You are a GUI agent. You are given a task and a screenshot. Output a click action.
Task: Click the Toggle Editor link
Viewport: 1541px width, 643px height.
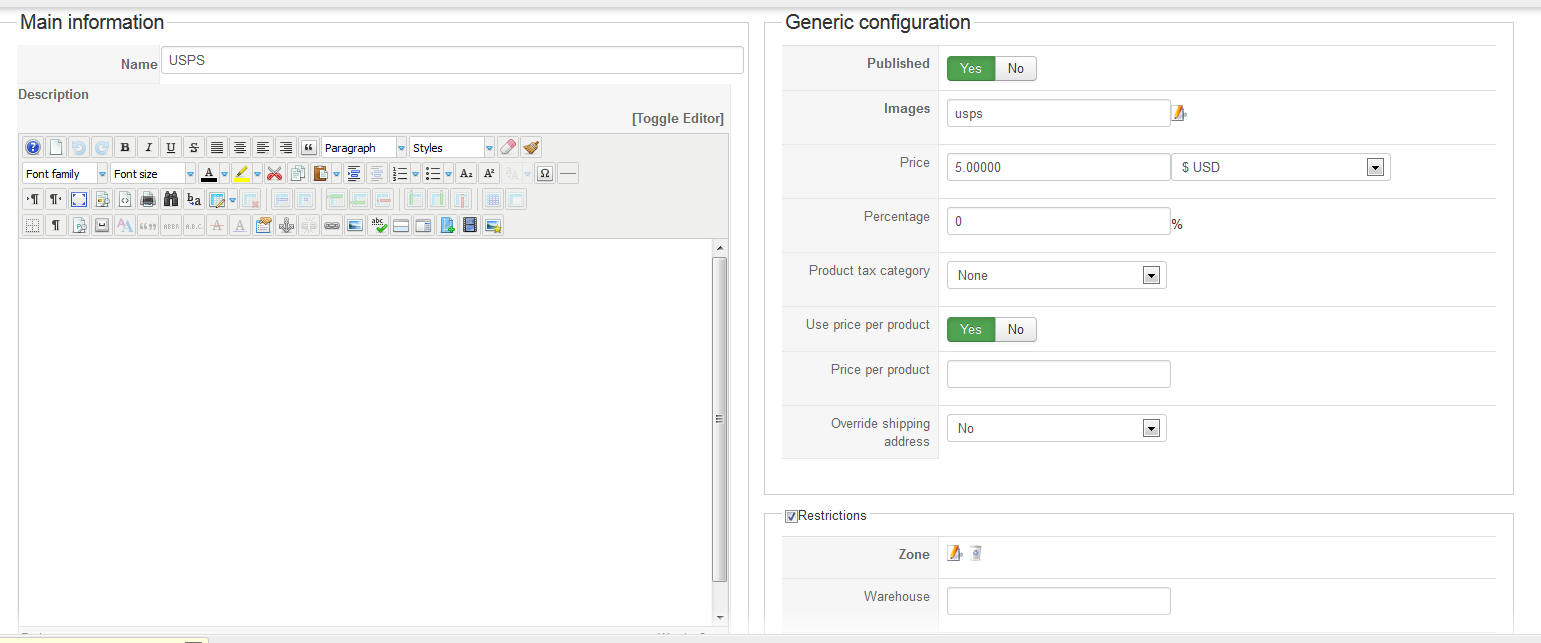tap(677, 118)
